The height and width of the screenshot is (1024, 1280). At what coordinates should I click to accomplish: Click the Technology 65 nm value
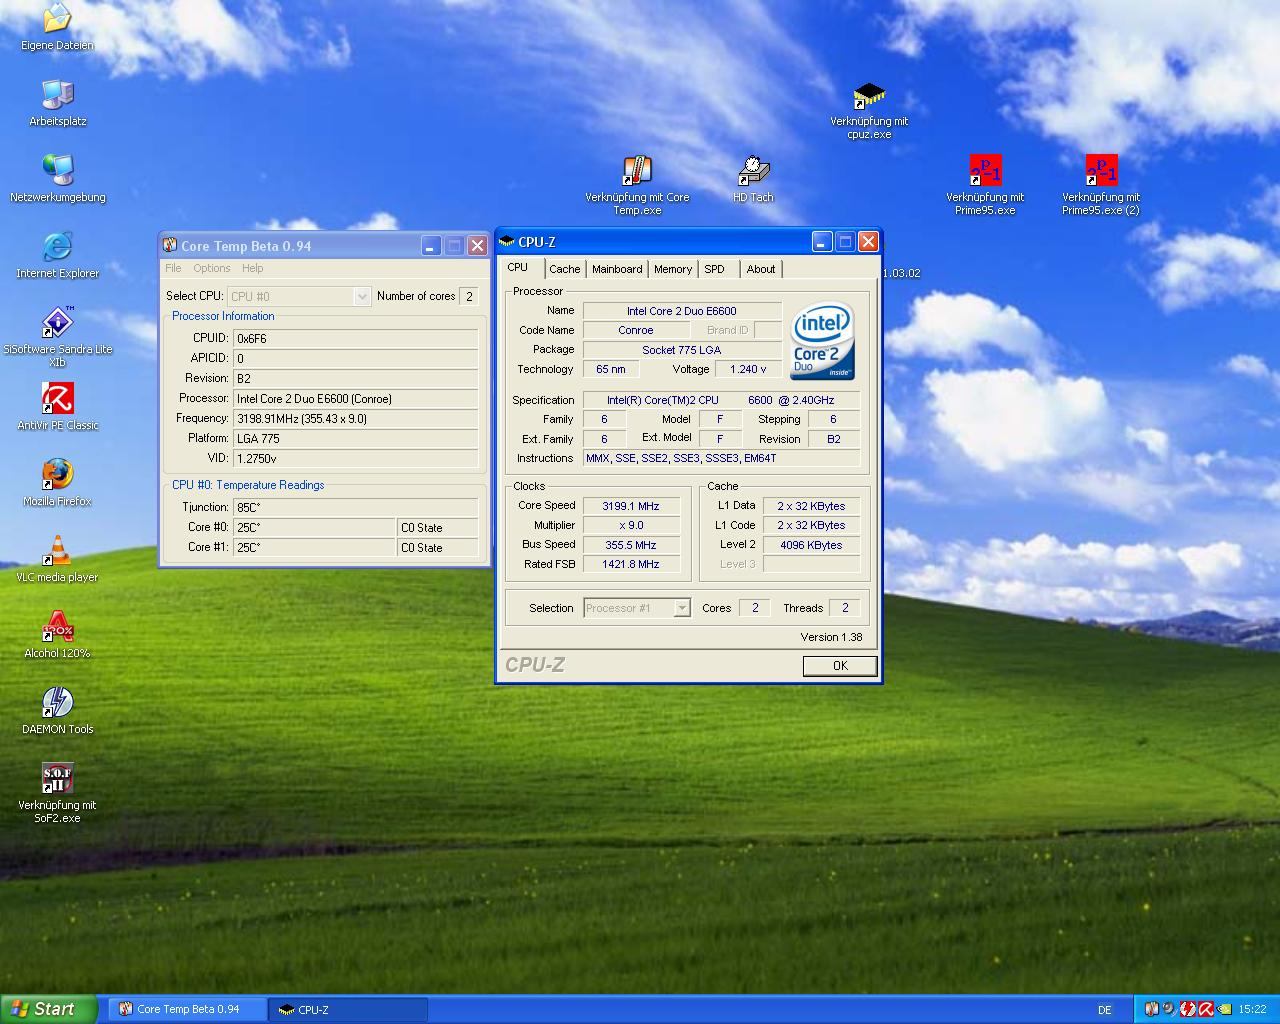610,369
